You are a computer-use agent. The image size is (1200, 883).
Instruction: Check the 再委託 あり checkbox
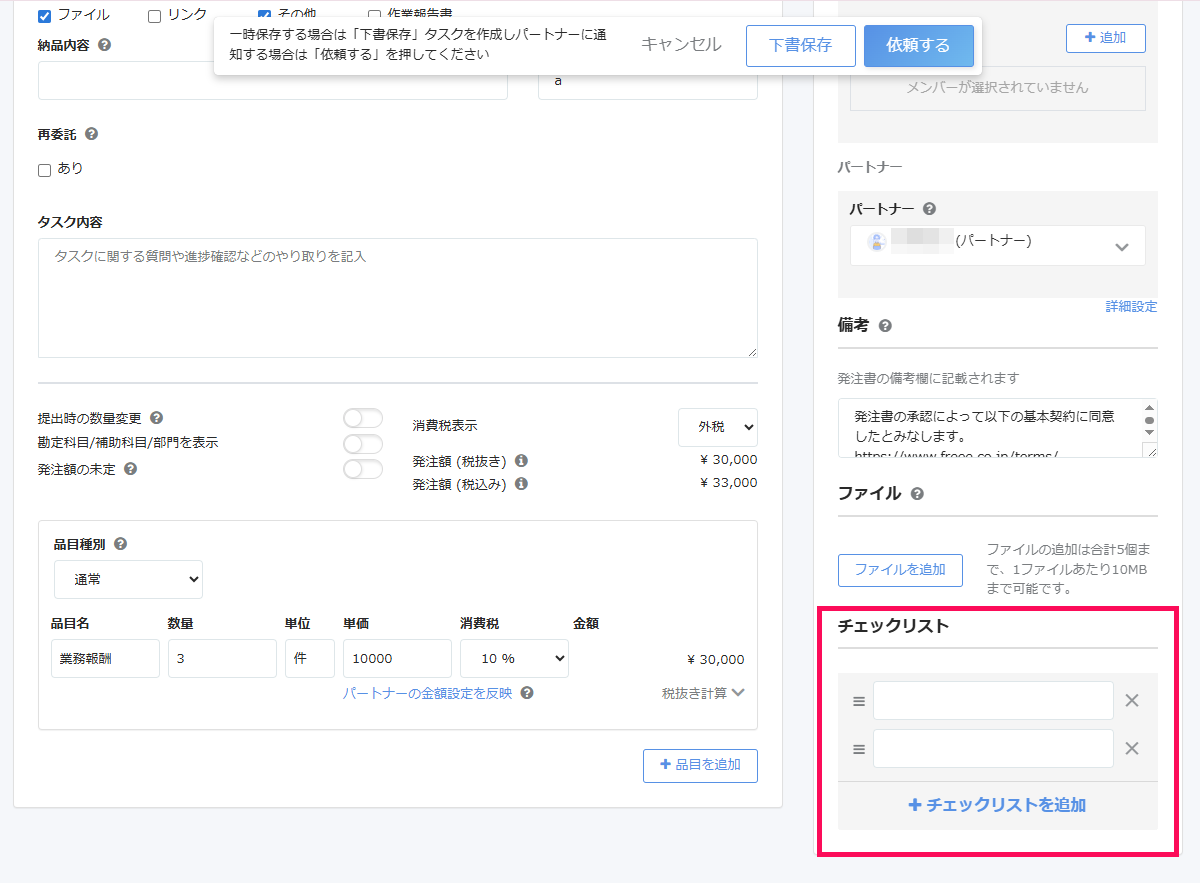44,170
